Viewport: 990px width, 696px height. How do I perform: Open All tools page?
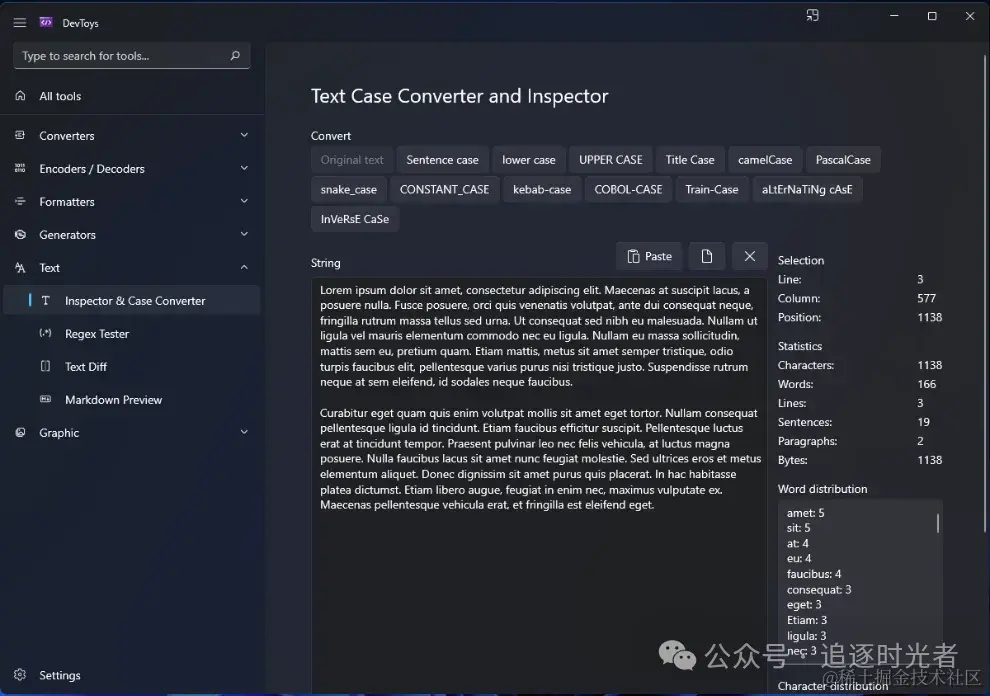132,96
